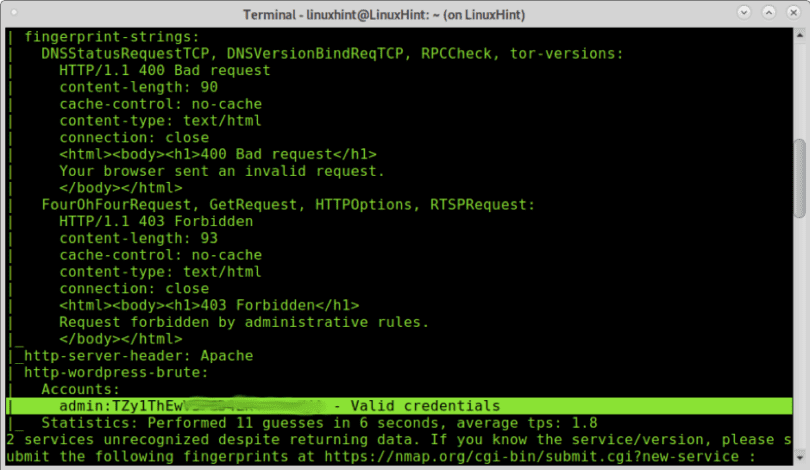Maximize the Terminal window

pyautogui.click(x=769, y=12)
